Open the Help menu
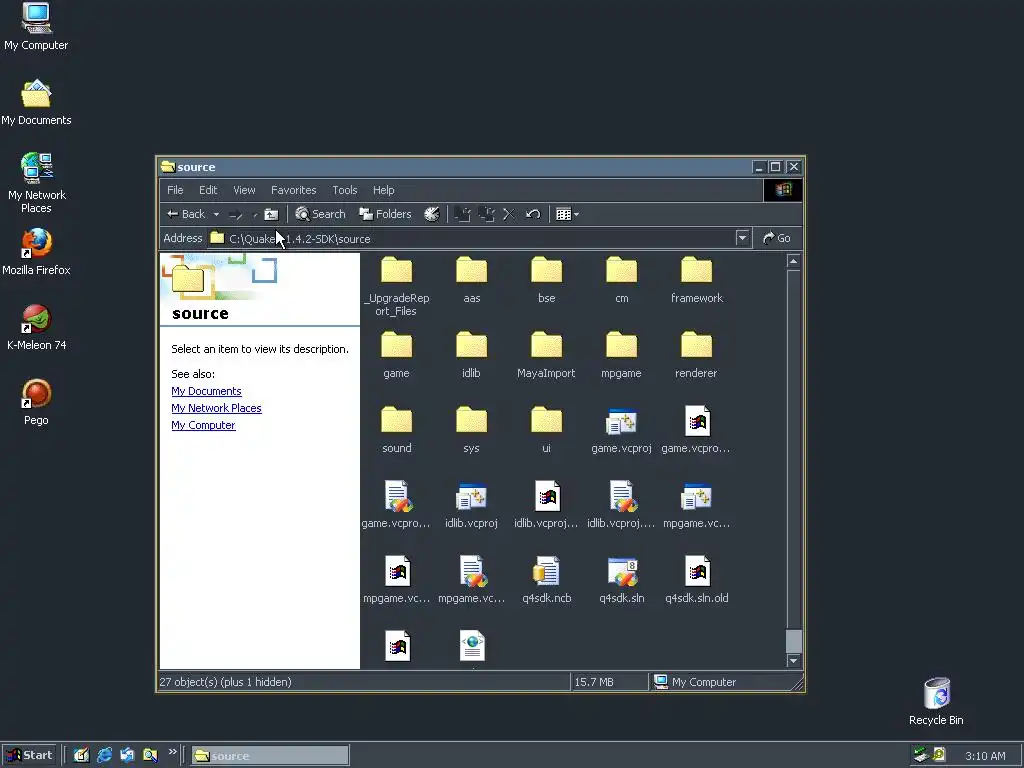The width and height of the screenshot is (1024, 768). click(383, 190)
